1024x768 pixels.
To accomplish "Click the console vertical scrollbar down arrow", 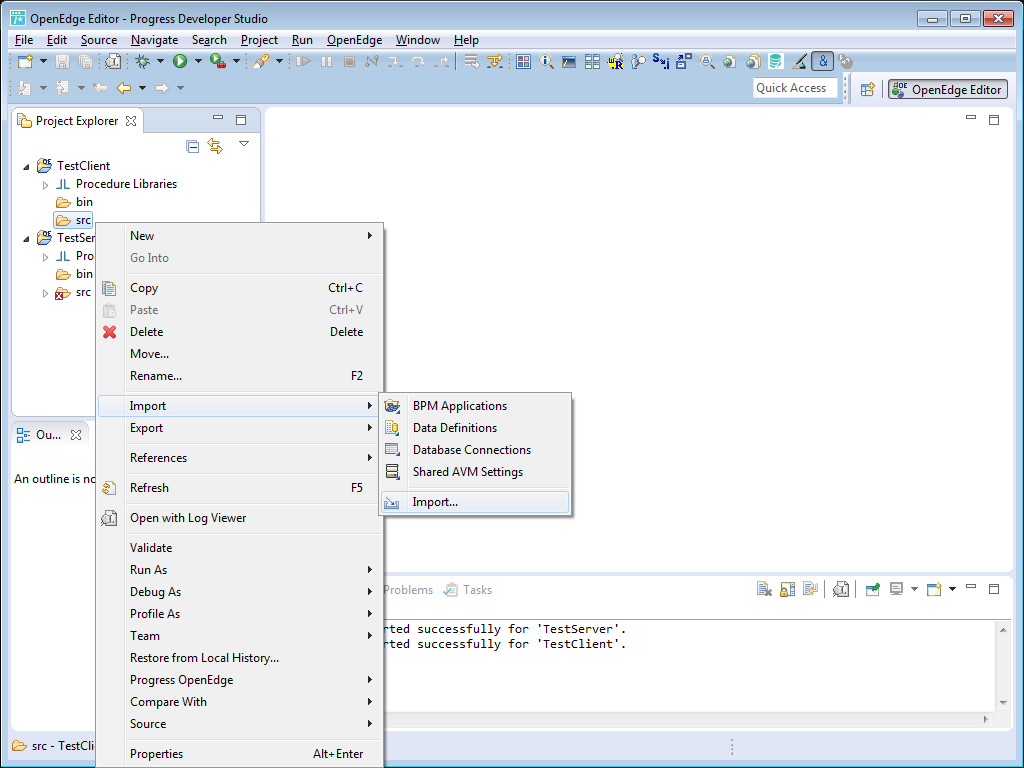I will tap(1003, 703).
